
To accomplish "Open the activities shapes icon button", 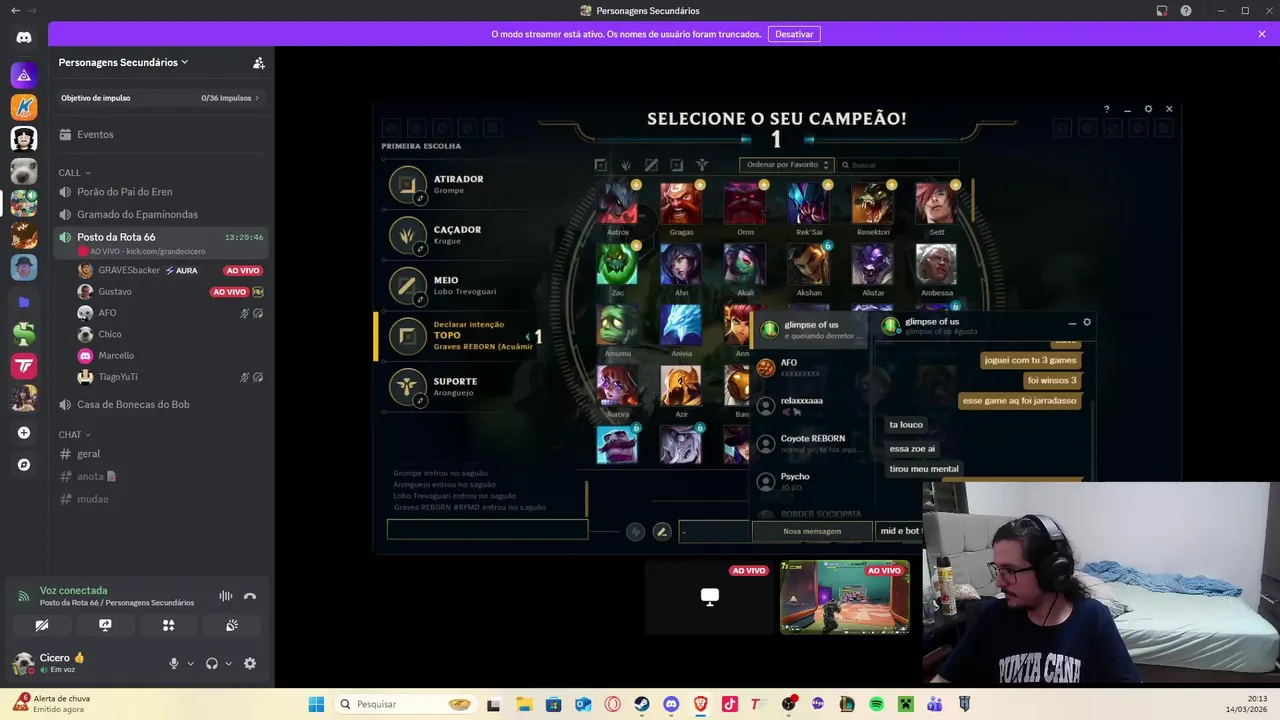I will click(169, 625).
